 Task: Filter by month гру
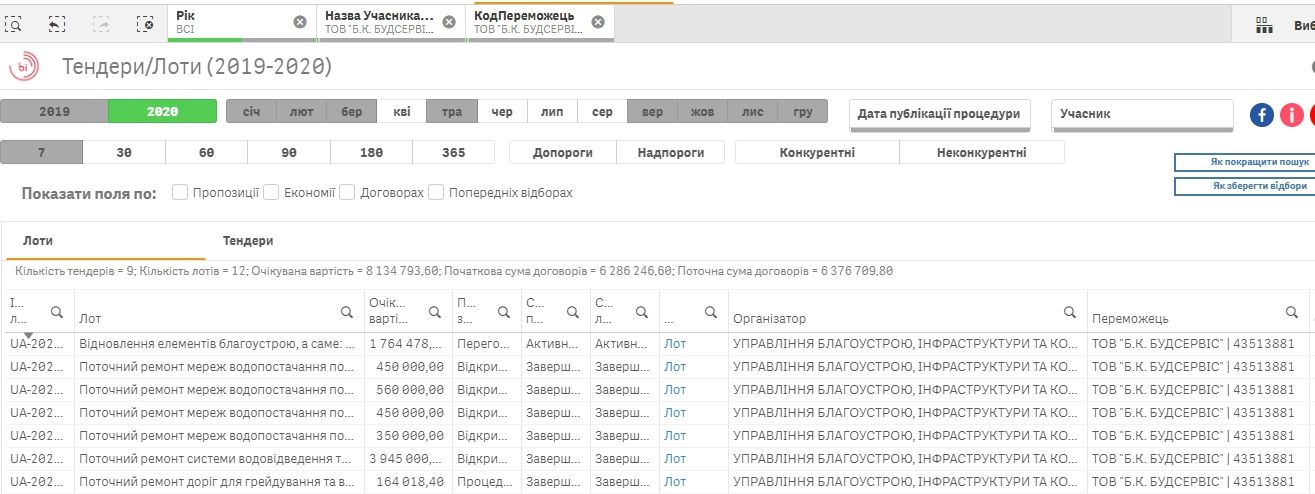pyautogui.click(x=803, y=112)
